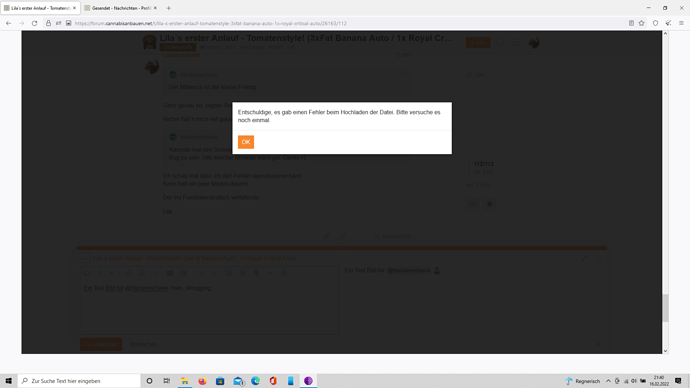Open the purple browser icon on the taskbar

coord(308,381)
